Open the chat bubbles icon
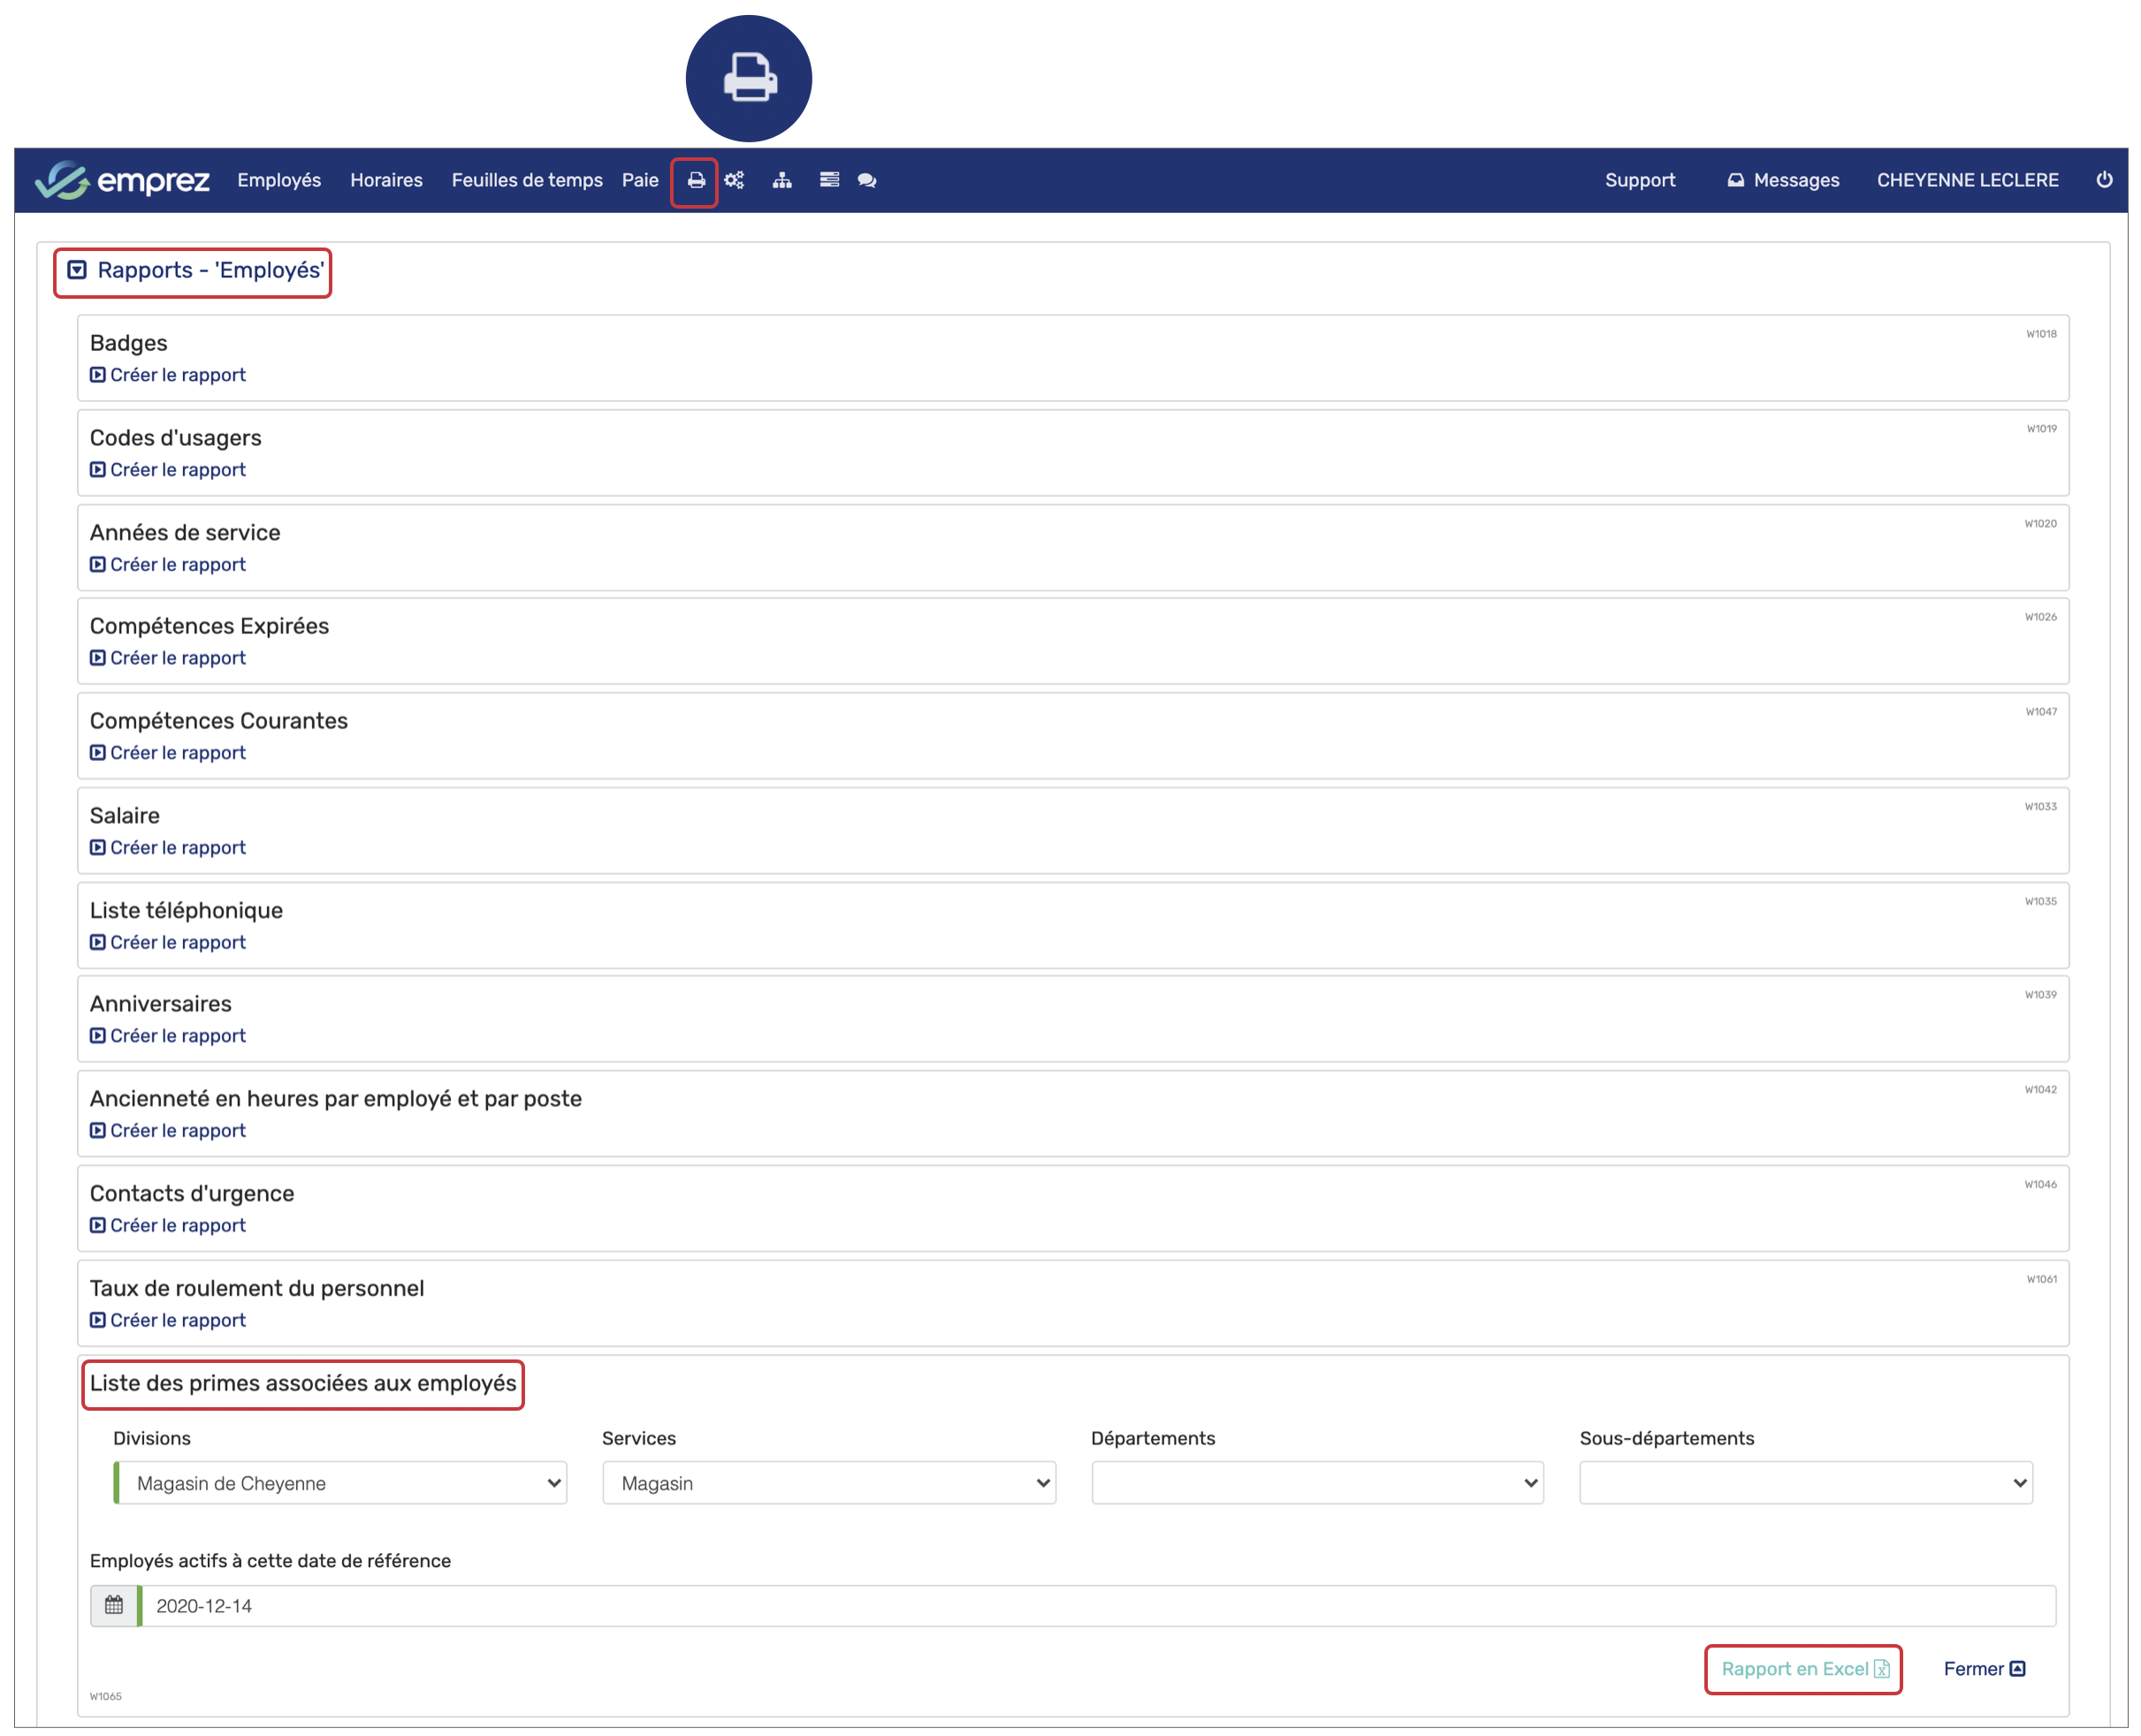This screenshot has width=2141, height=1736. point(867,181)
